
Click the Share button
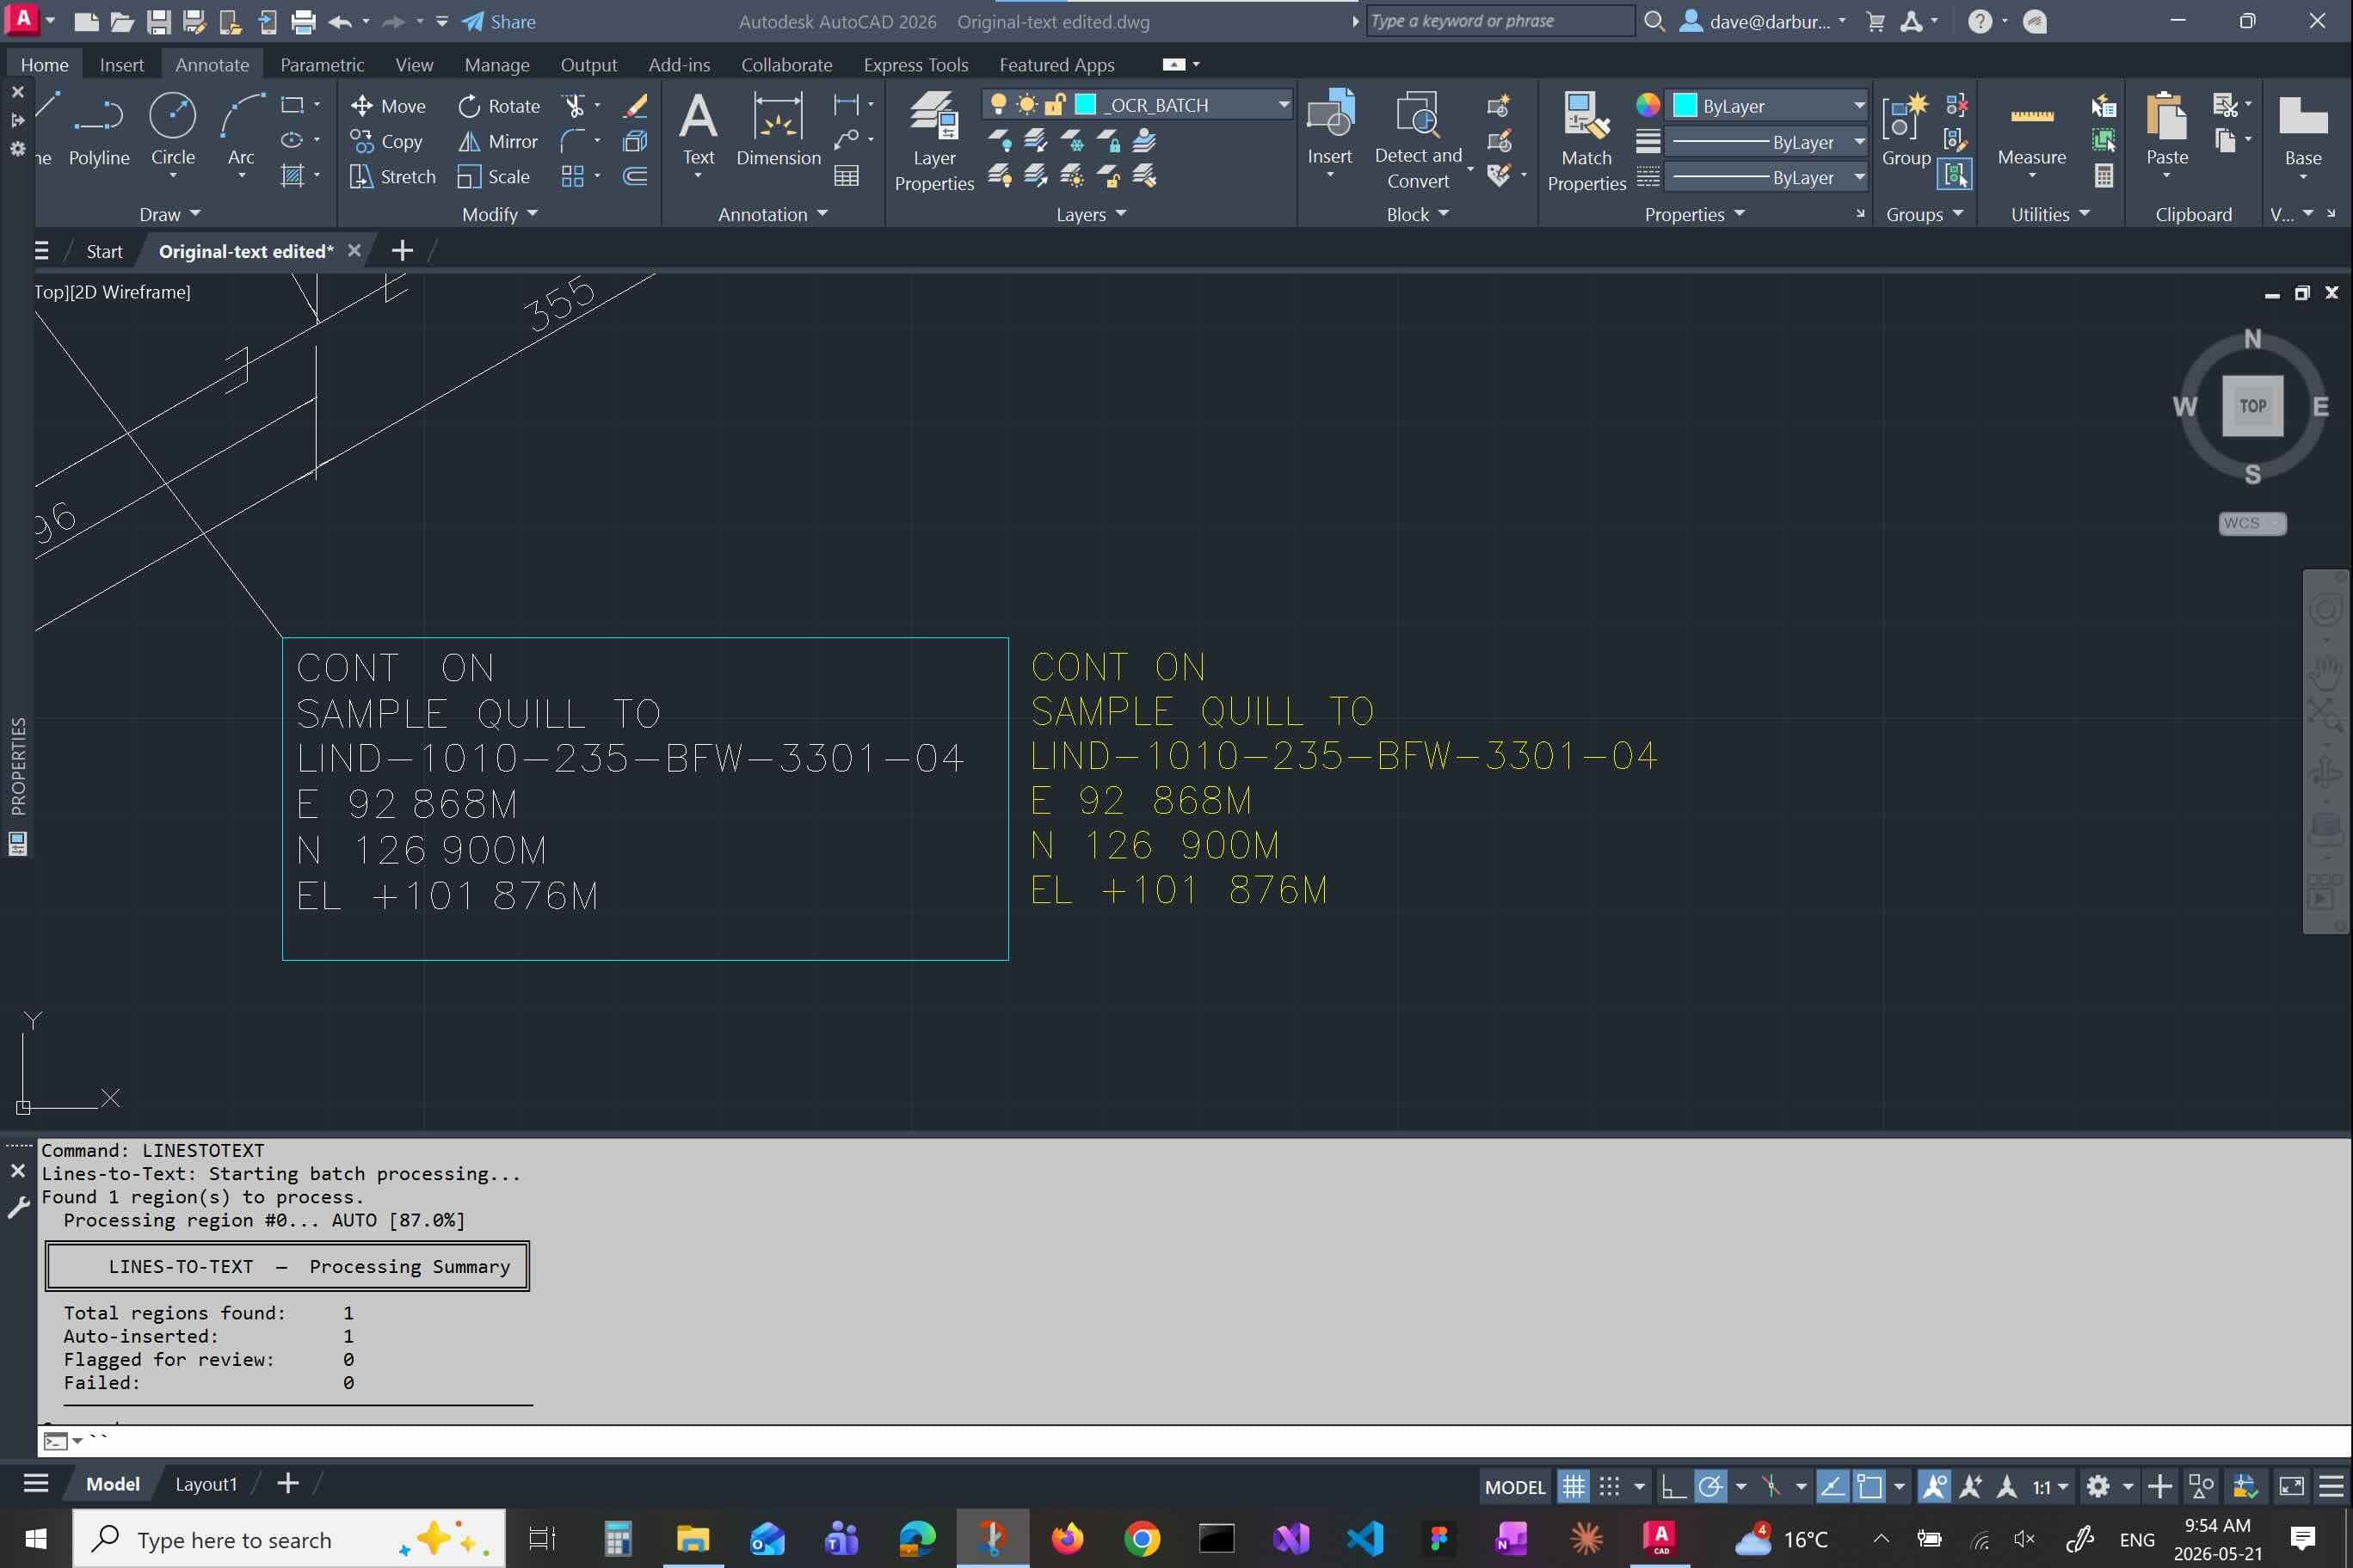[x=499, y=21]
